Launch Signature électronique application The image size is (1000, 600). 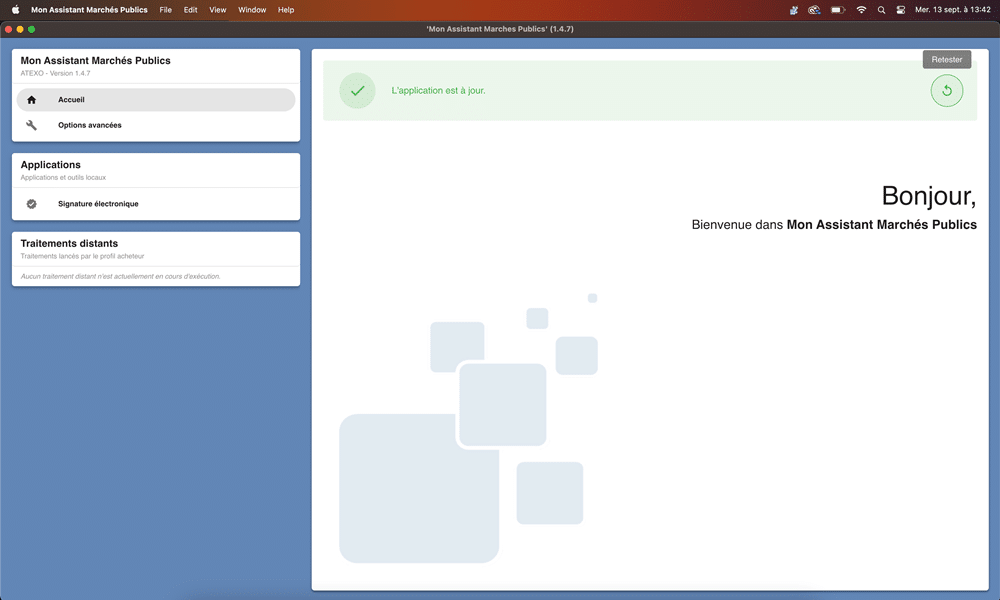coord(156,204)
